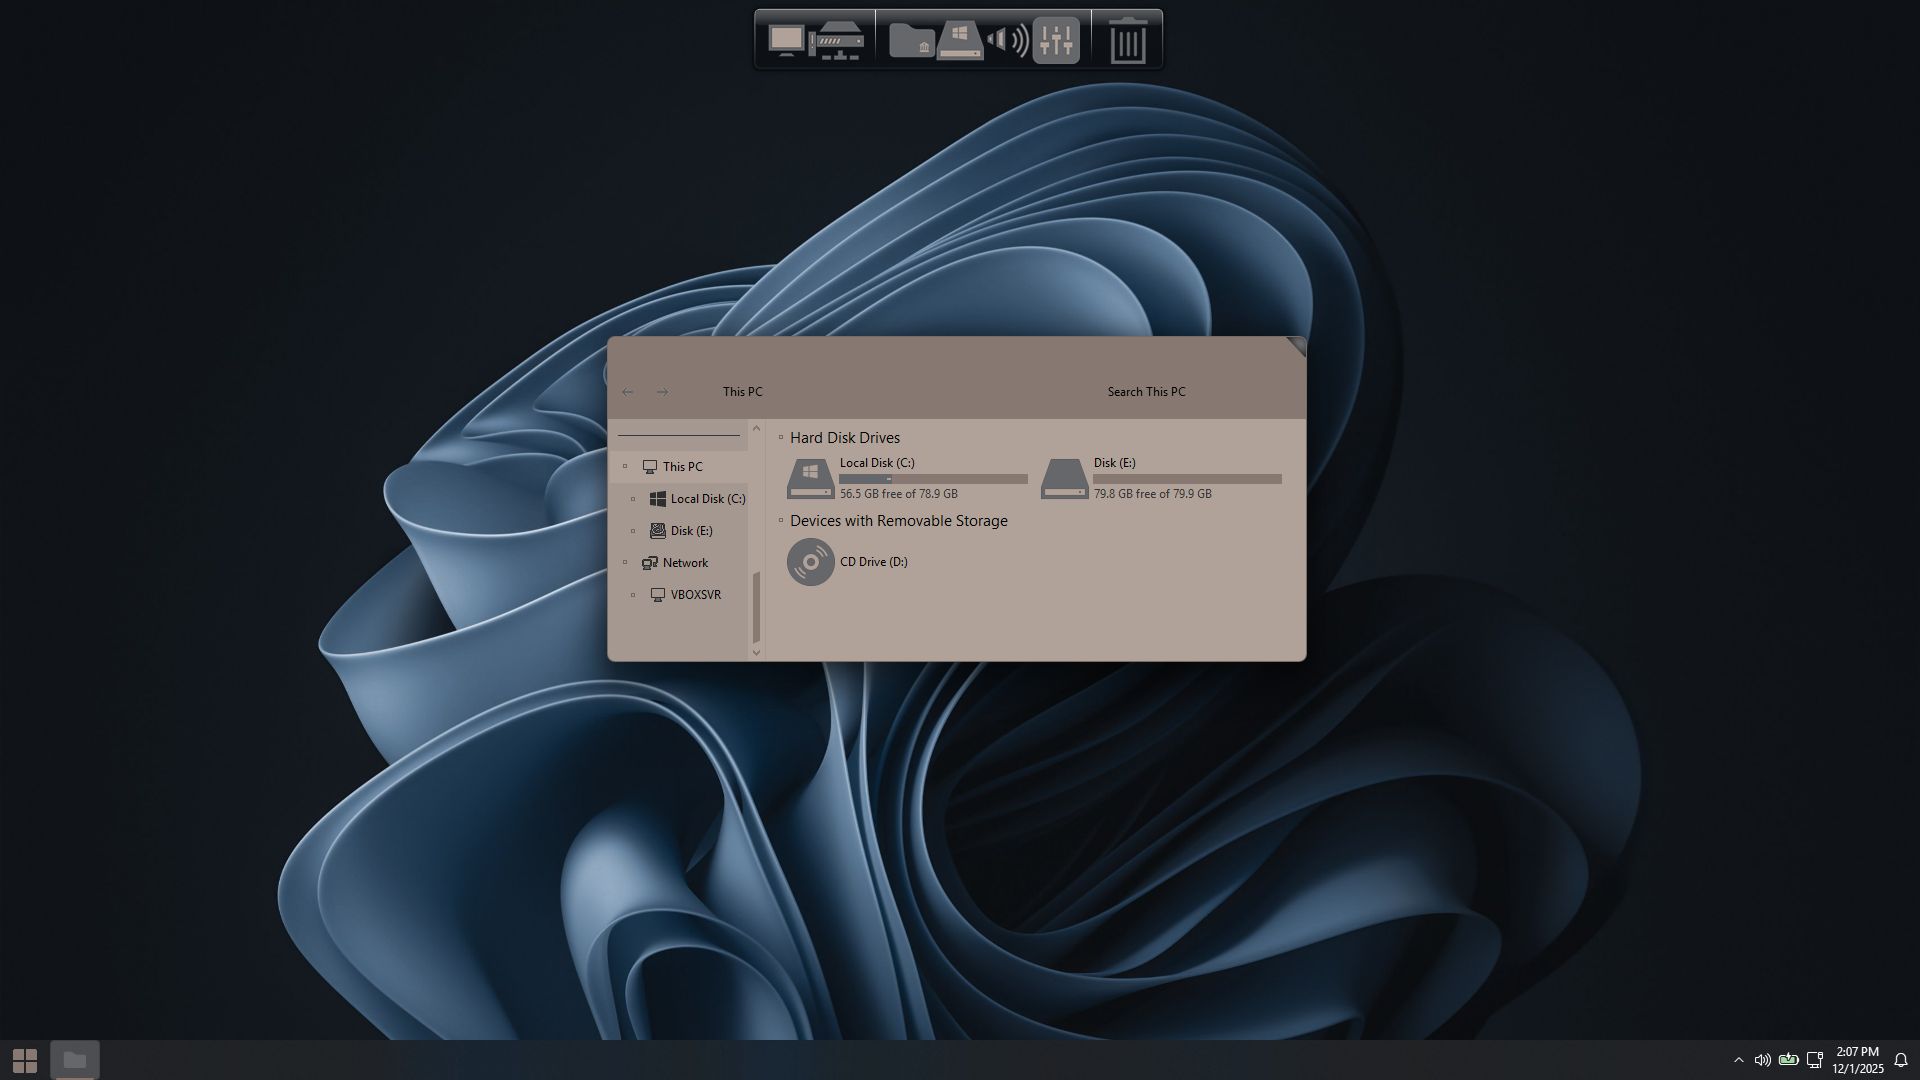Click the volume icon in the system tray
Viewport: 1920px width, 1080px height.
pos(1763,1060)
